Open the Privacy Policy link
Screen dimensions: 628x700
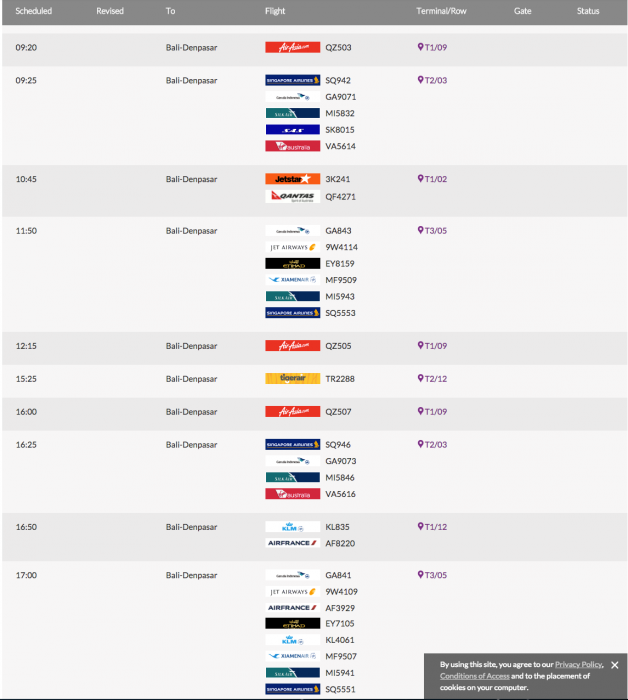578,664
